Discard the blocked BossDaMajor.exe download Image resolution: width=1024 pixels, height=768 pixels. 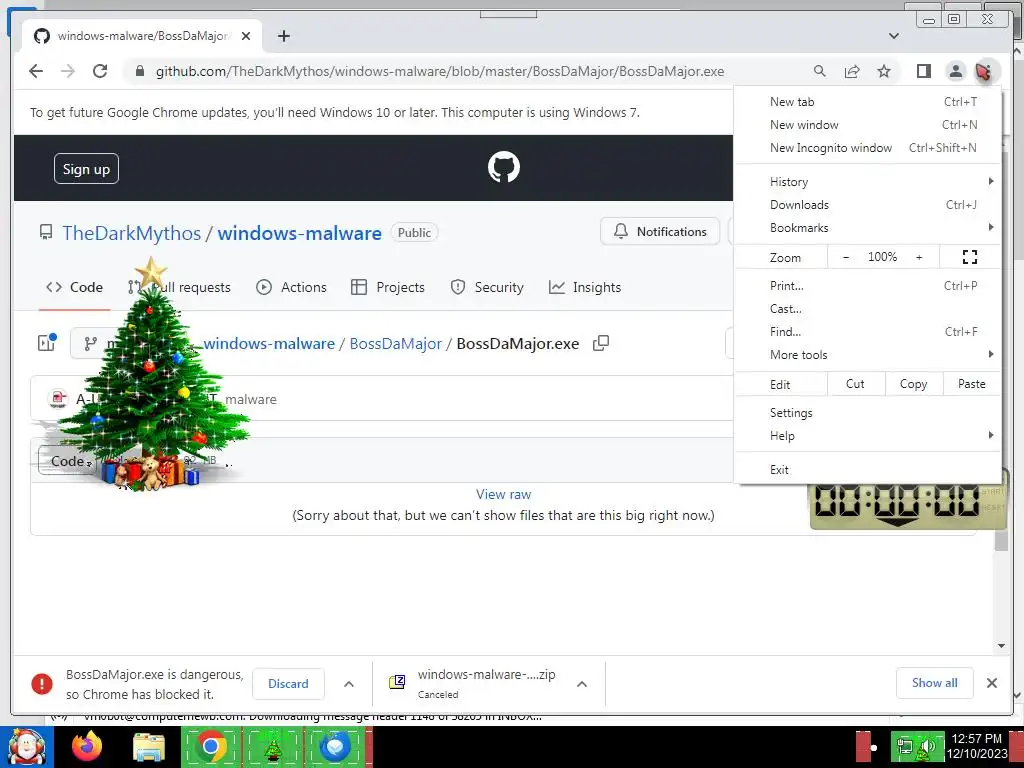[288, 683]
